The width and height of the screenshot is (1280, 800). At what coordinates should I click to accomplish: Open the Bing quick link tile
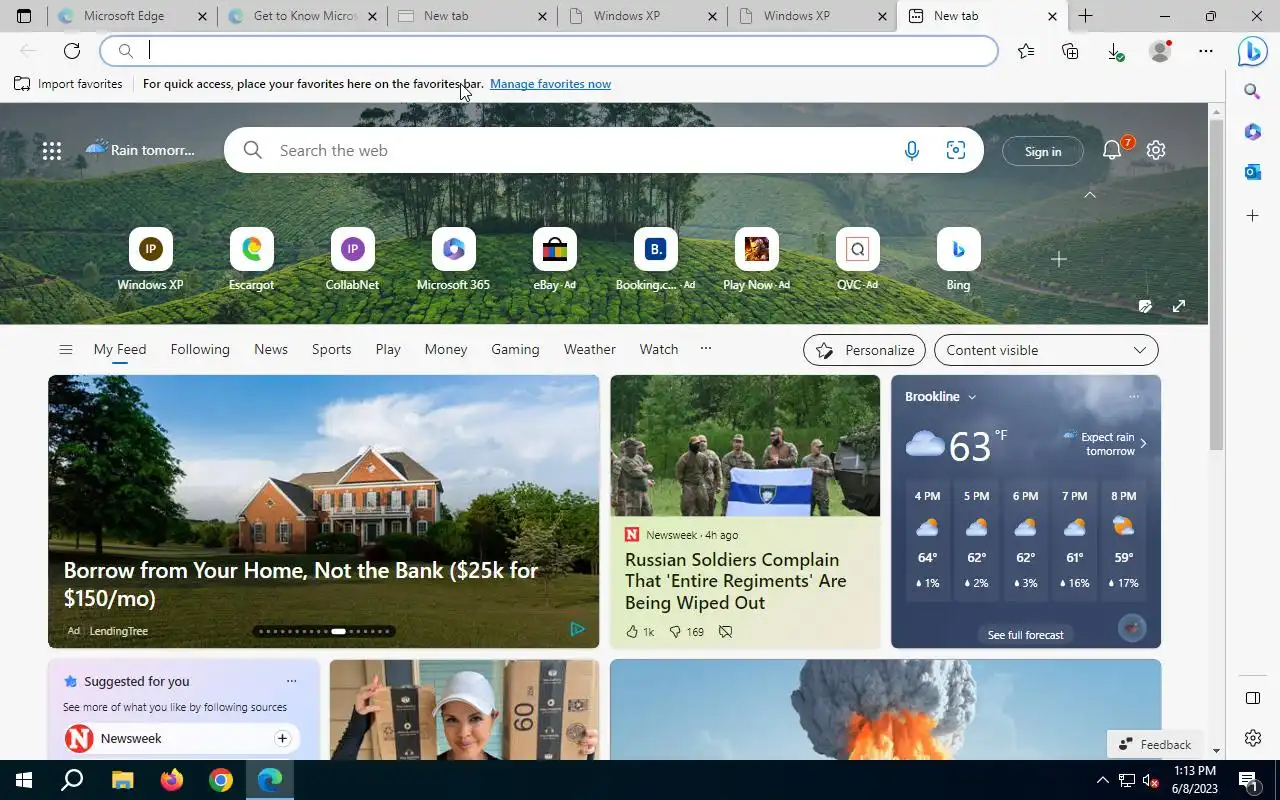pyautogui.click(x=958, y=260)
